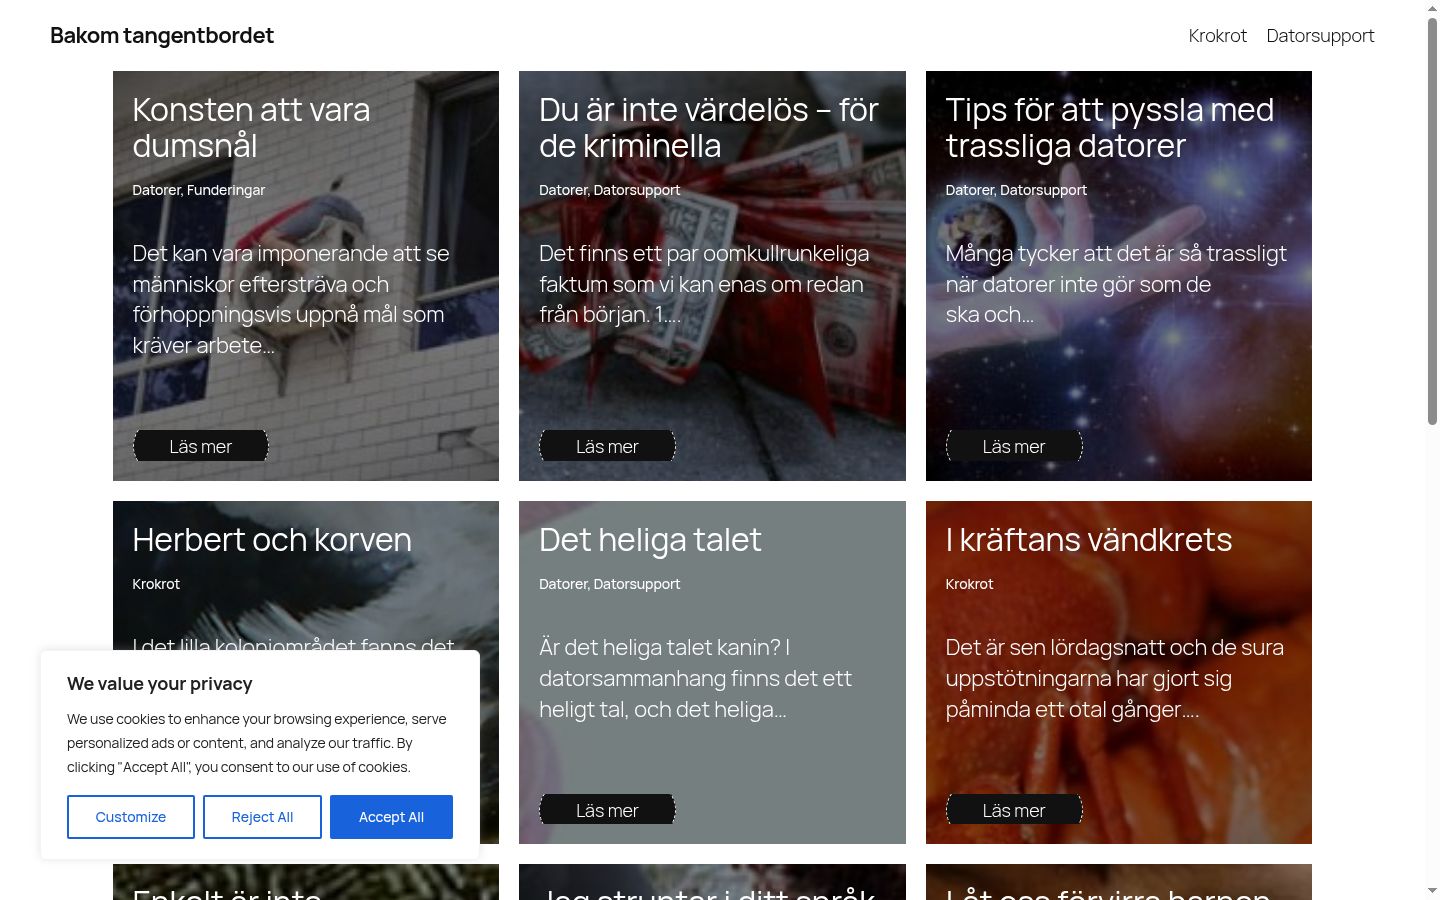This screenshot has height=900, width=1440.
Task: Click 'Läs mer' under Det heliga talet
Action: [607, 810]
